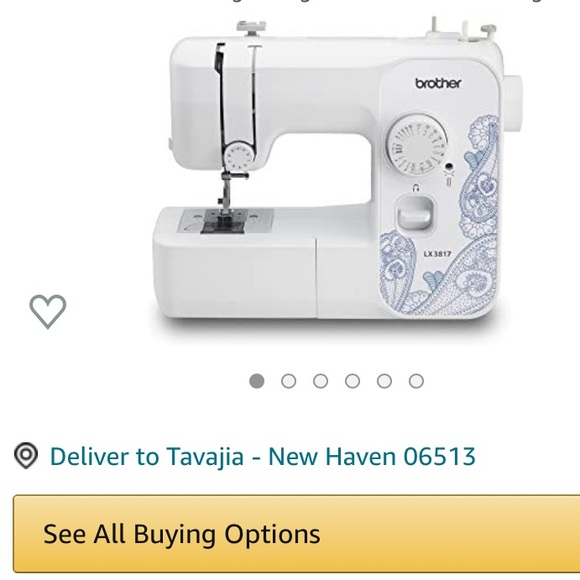Viewport: 580px width, 580px height.
Task: Open Deliver to Tavajia - New Haven 06513
Action: (x=262, y=456)
